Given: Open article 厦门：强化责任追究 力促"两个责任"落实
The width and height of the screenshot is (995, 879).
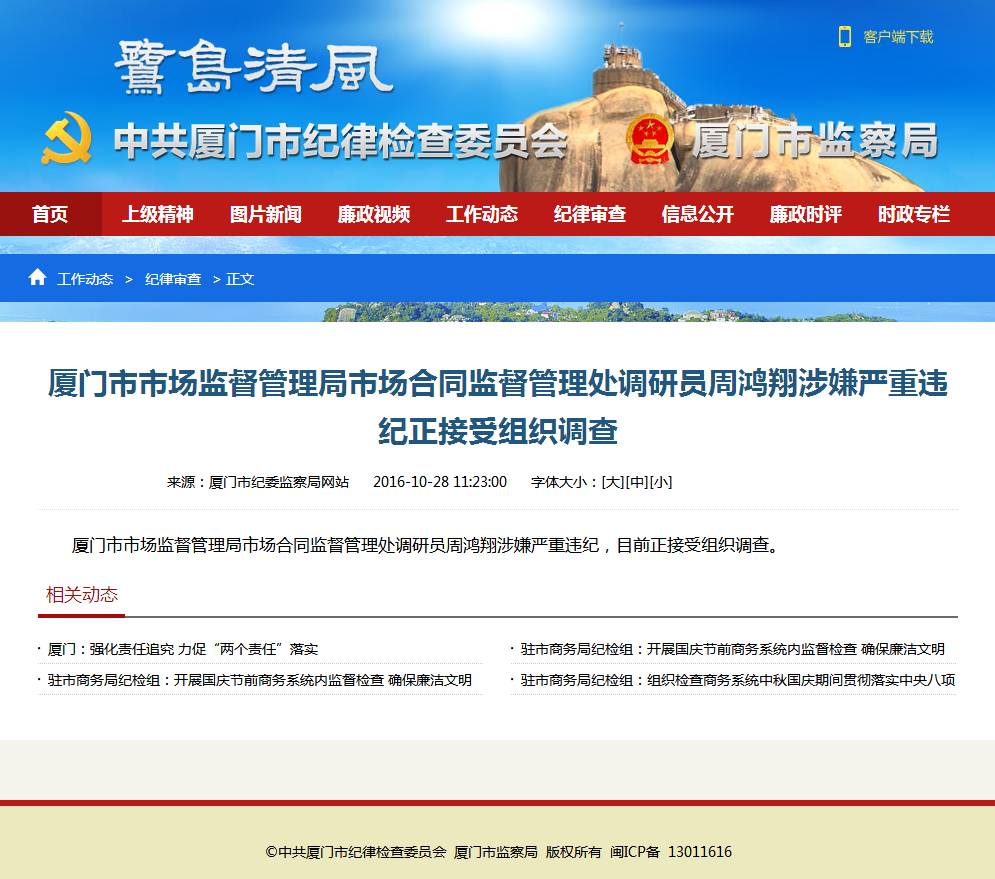Looking at the screenshot, I should pos(183,650).
